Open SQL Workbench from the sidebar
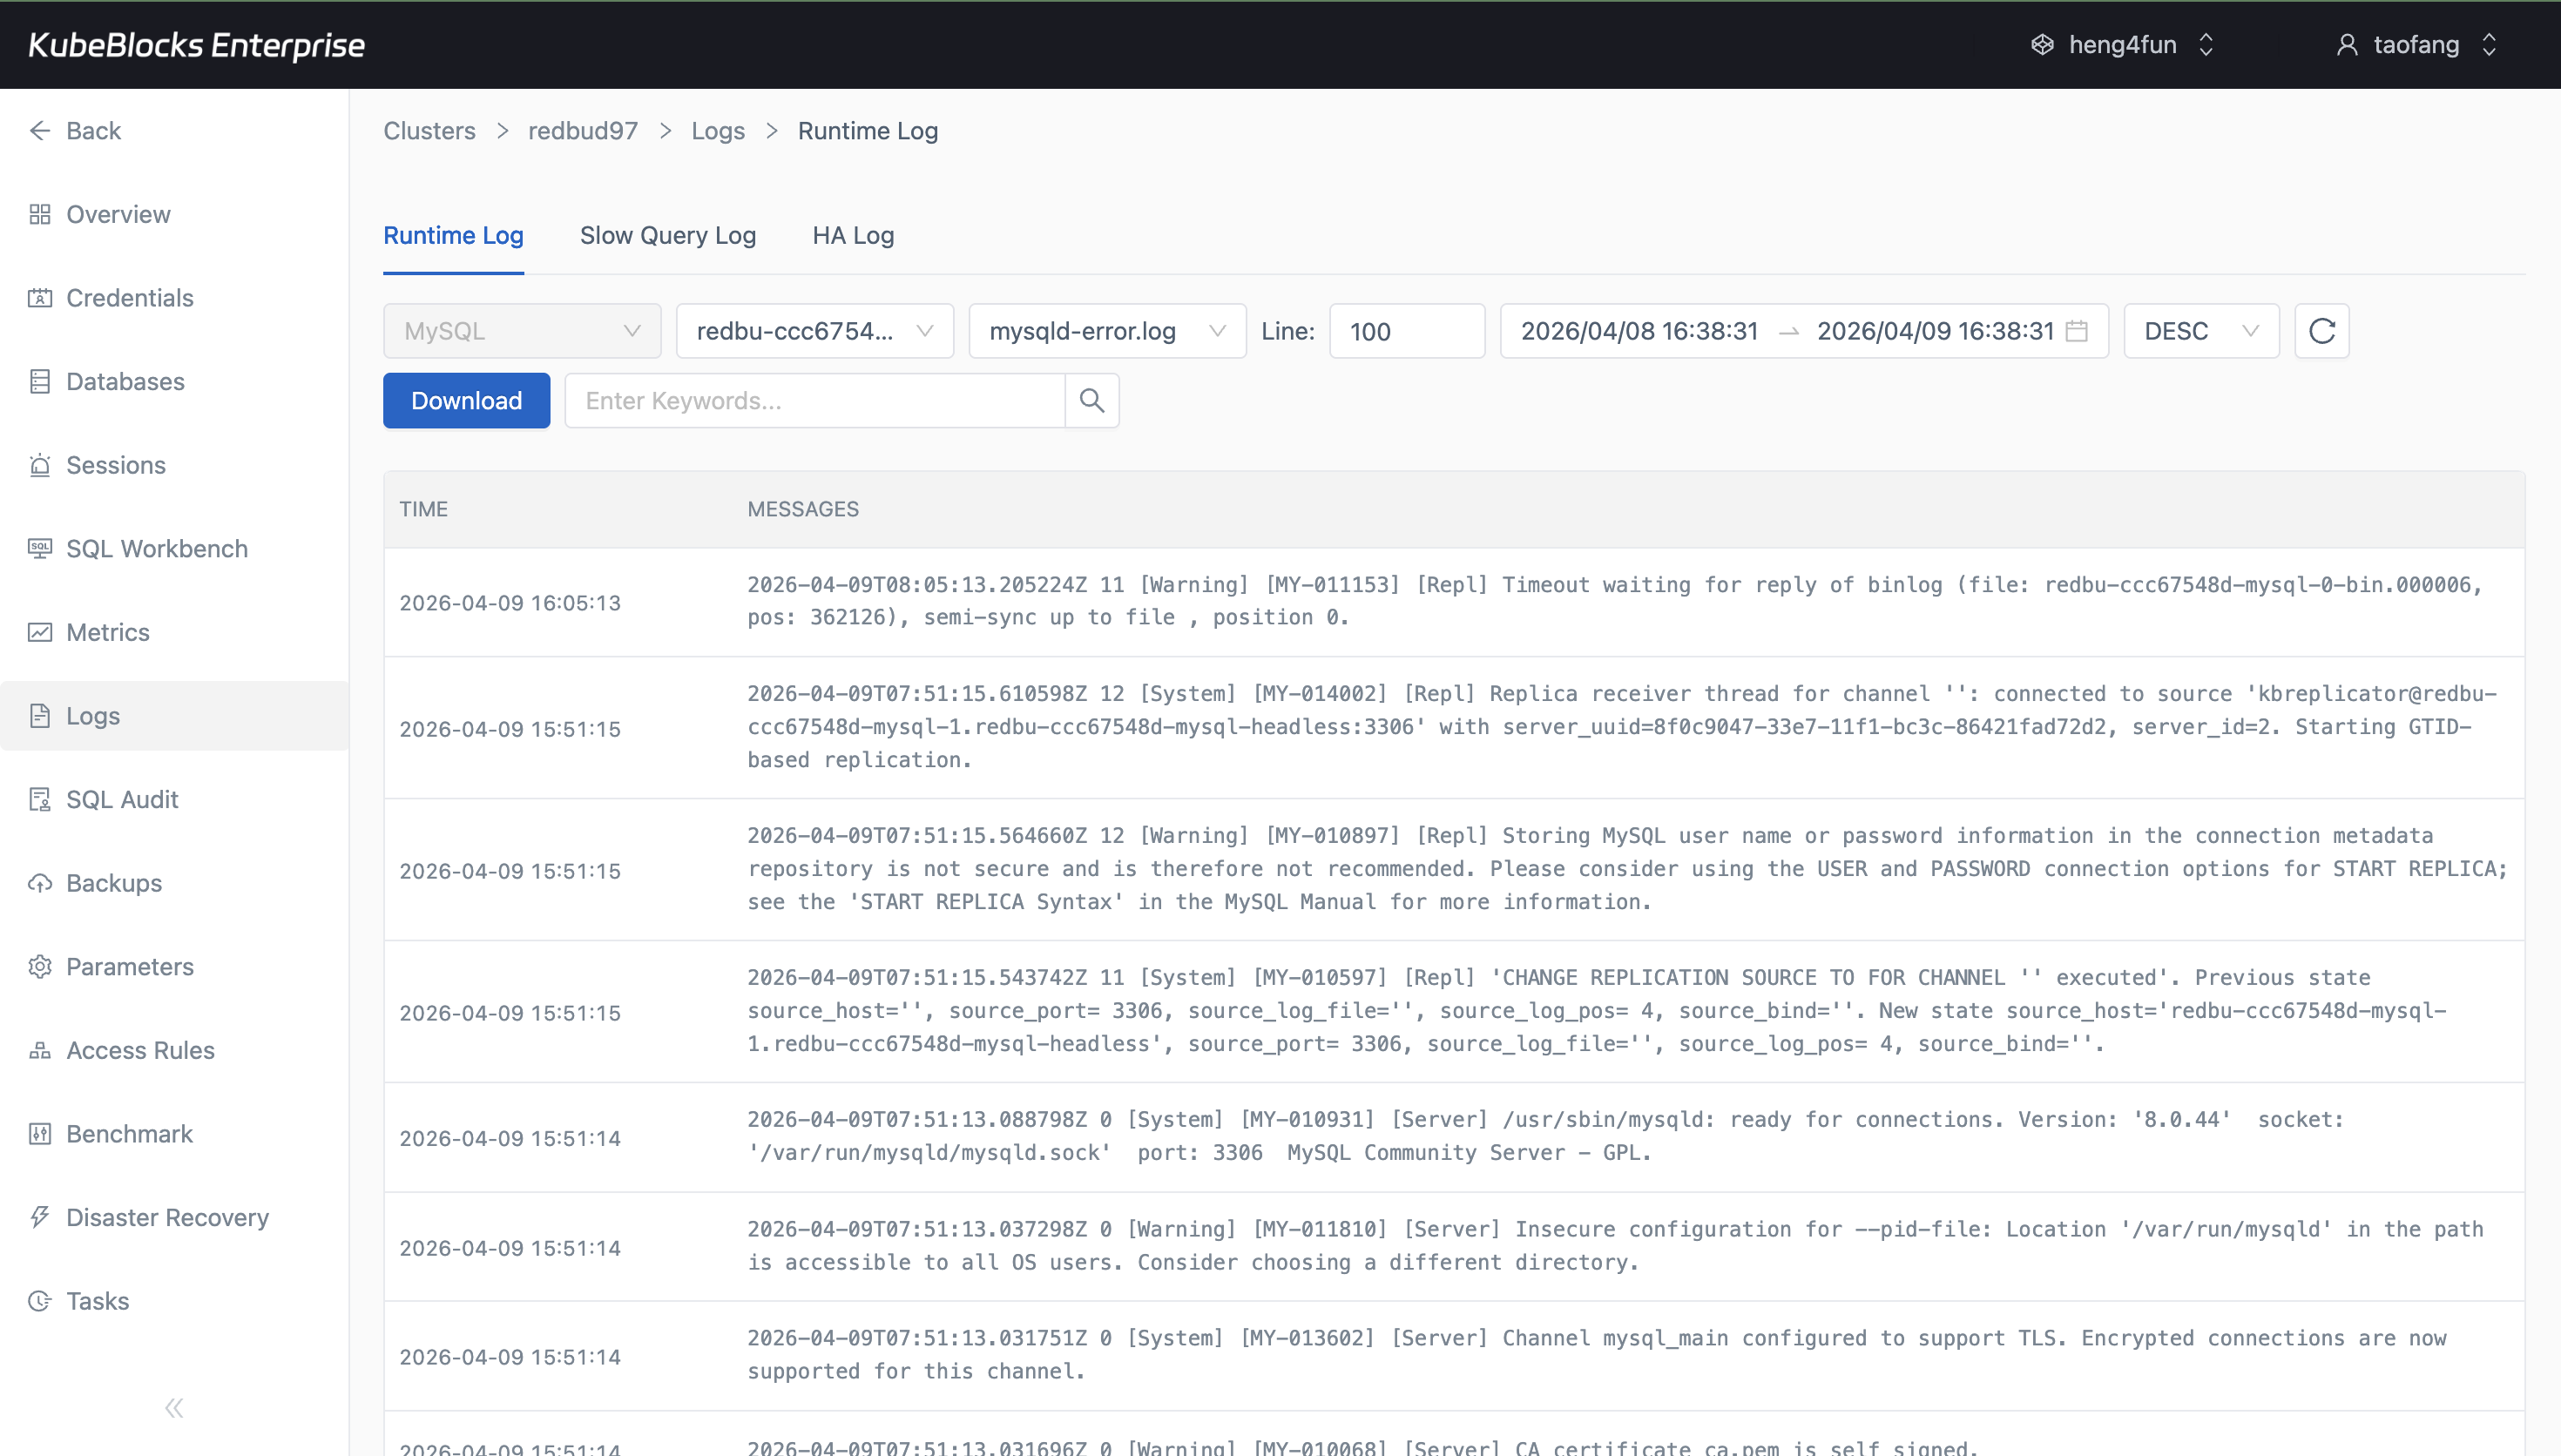This screenshot has width=2561, height=1456. pos(157,548)
